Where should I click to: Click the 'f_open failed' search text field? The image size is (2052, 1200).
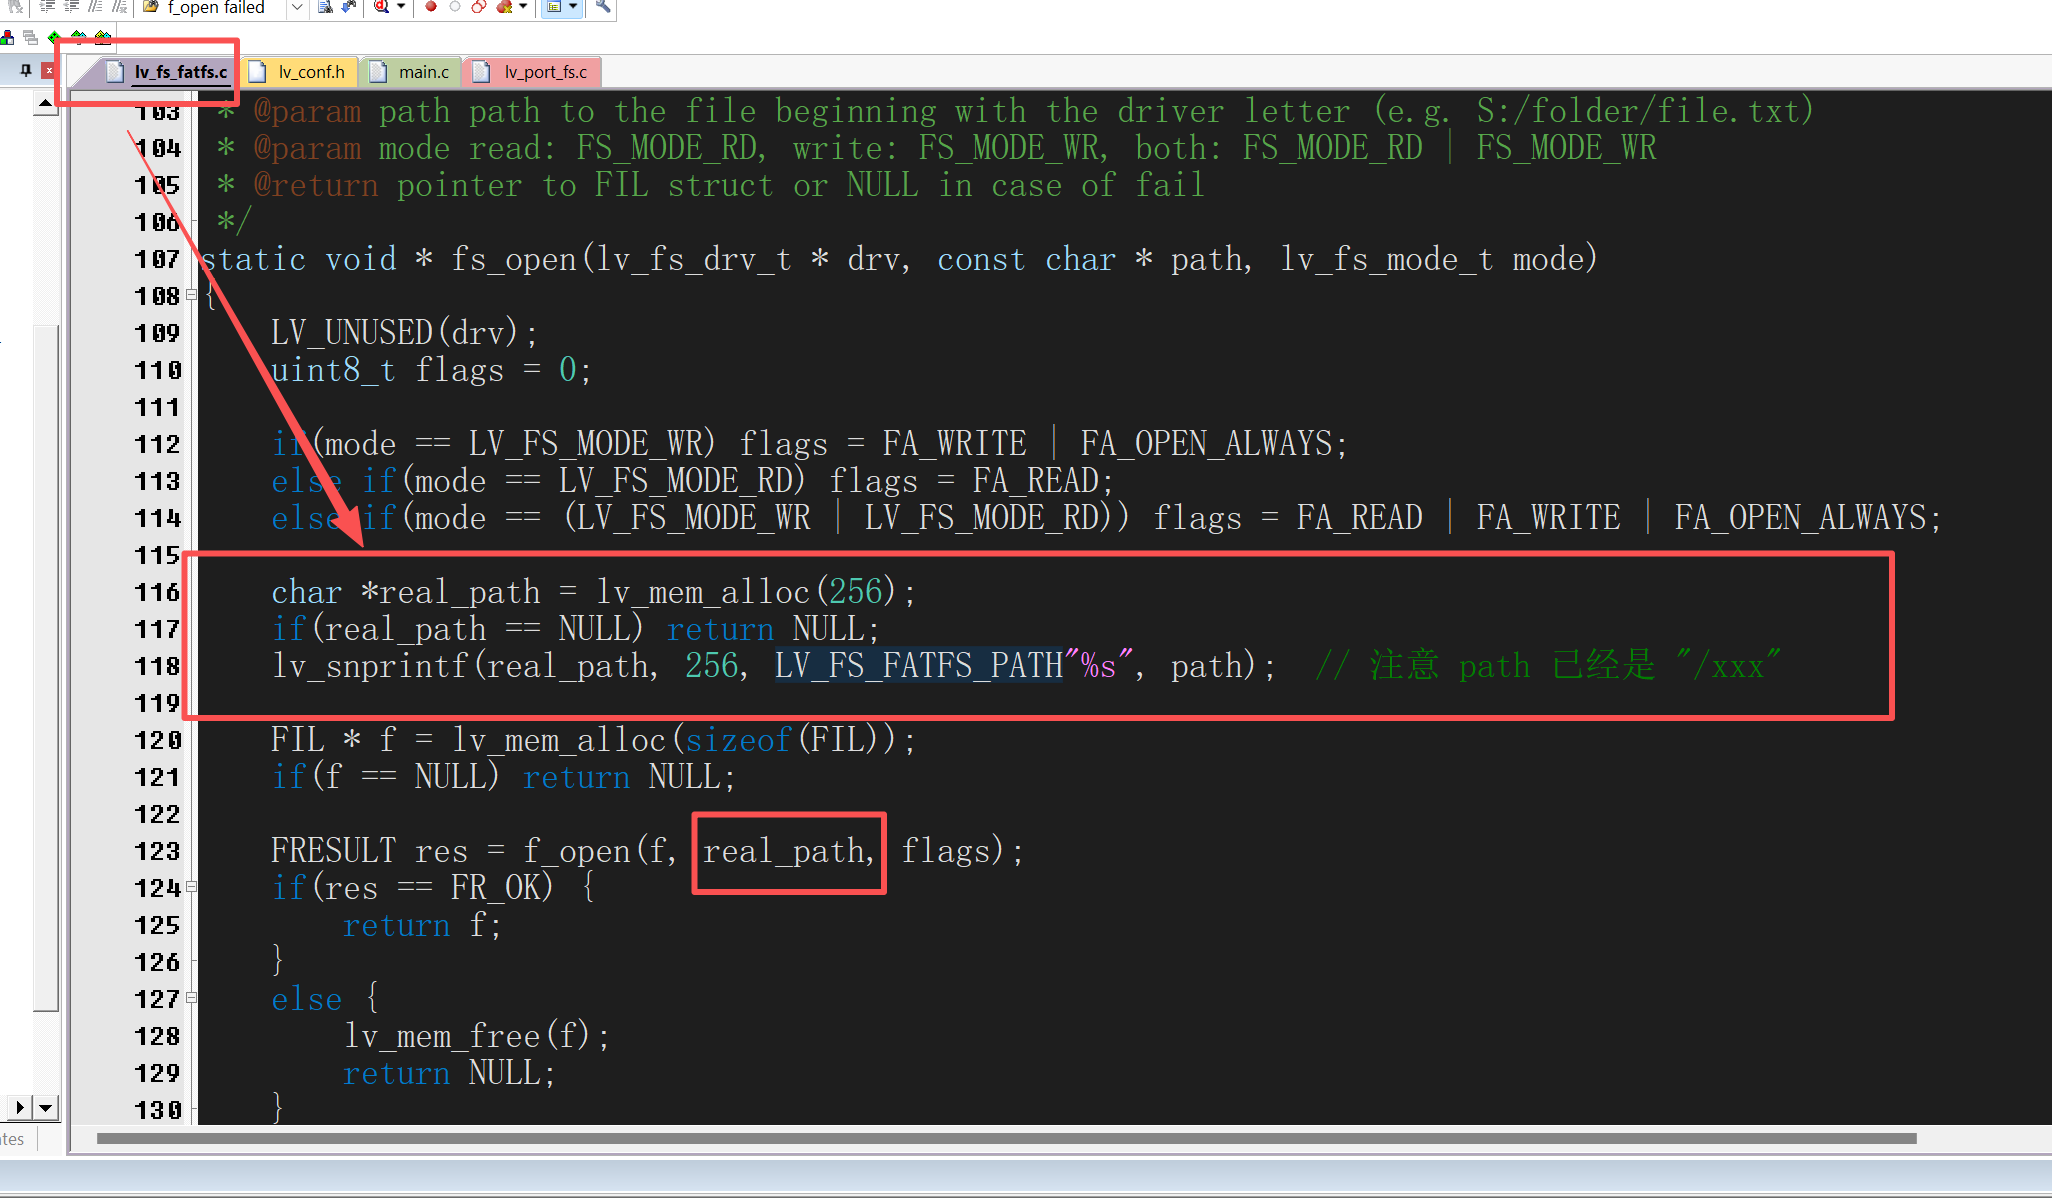point(216,8)
